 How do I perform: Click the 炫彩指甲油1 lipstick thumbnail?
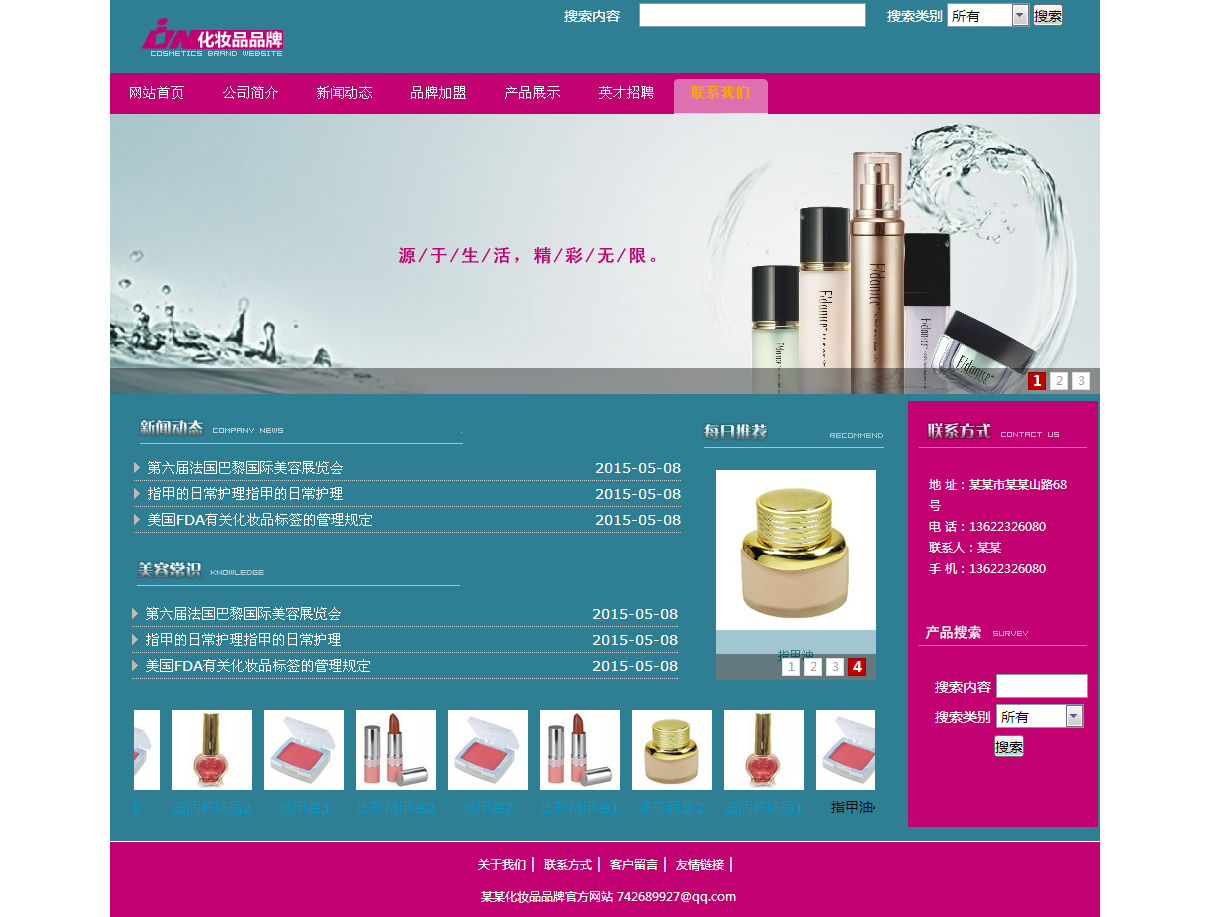click(x=580, y=750)
